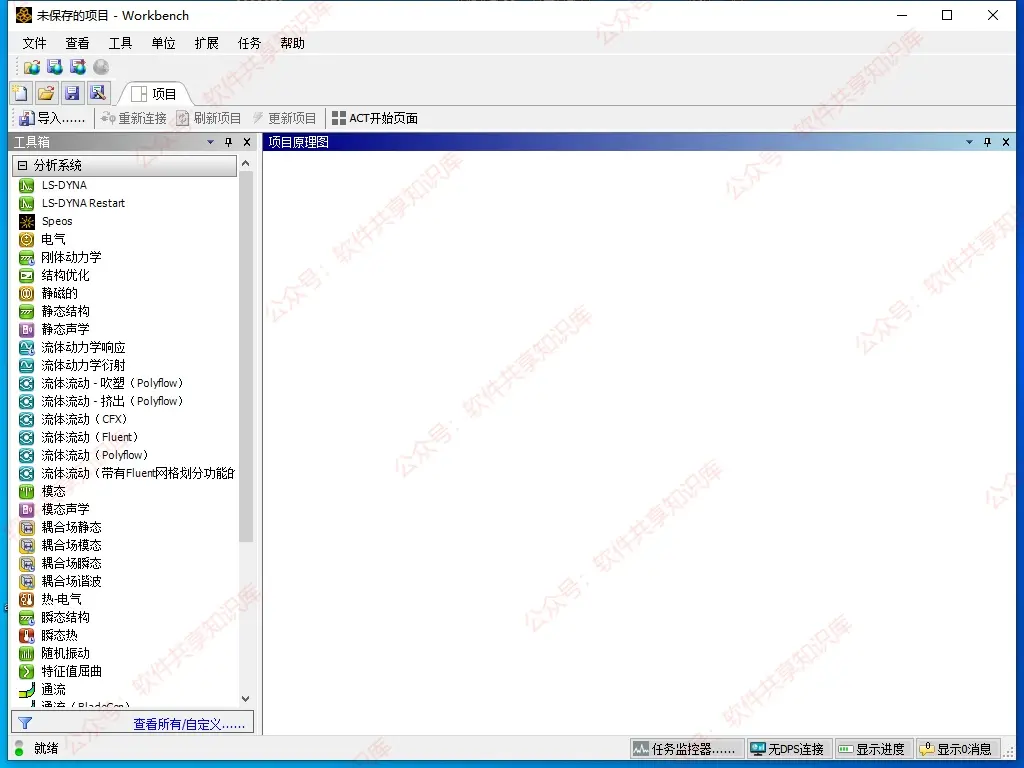Select the 特征值屈曲 system icon
This screenshot has width=1024, height=768.
(x=26, y=671)
